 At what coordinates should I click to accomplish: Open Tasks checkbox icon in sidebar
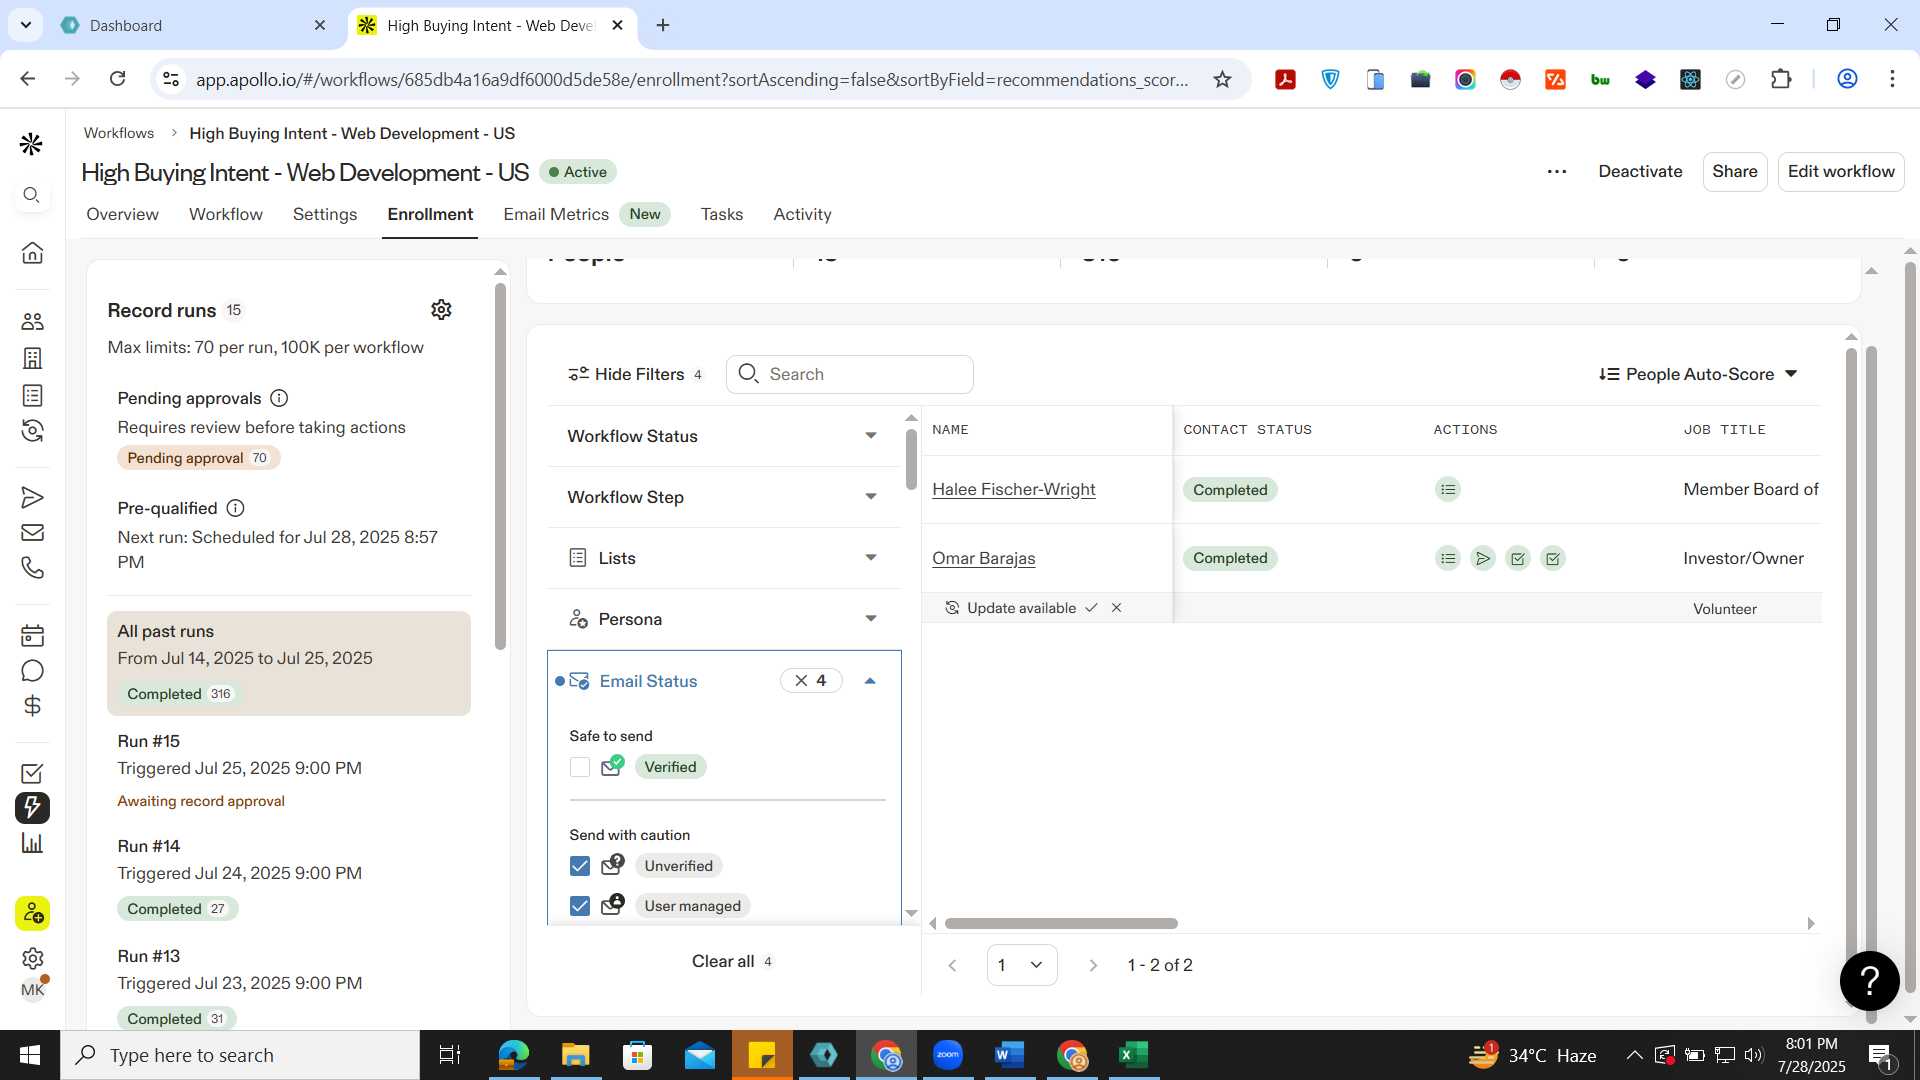click(x=32, y=773)
